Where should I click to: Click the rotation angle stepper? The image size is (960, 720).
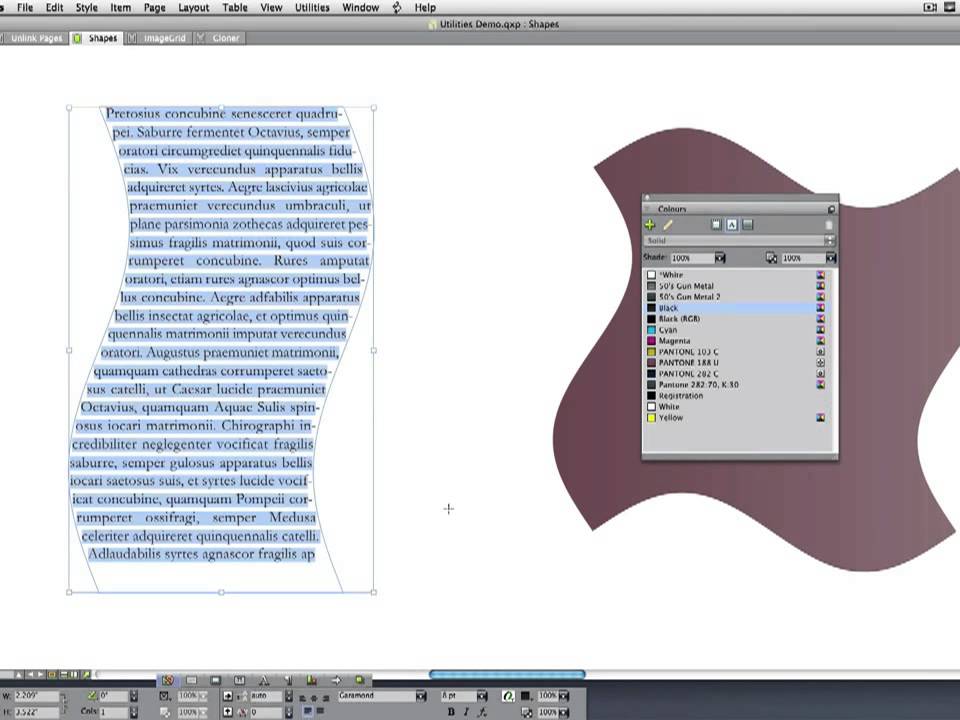[x=133, y=696]
